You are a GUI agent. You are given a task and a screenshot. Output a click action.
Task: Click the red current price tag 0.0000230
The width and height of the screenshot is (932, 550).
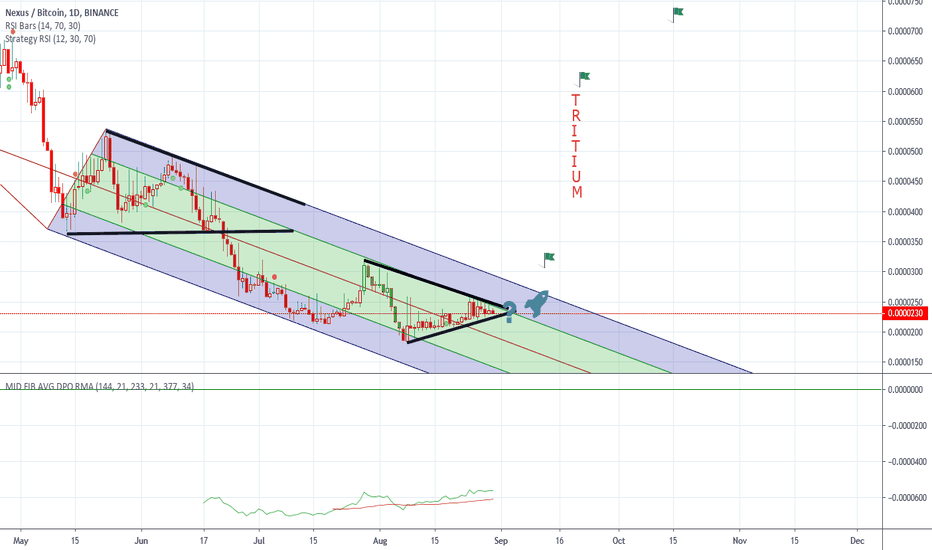[906, 313]
